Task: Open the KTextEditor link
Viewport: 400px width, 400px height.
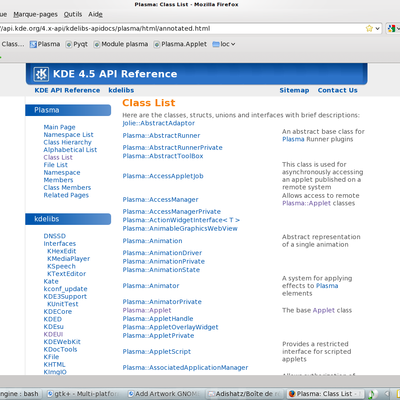Action: pyautogui.click(x=66, y=274)
